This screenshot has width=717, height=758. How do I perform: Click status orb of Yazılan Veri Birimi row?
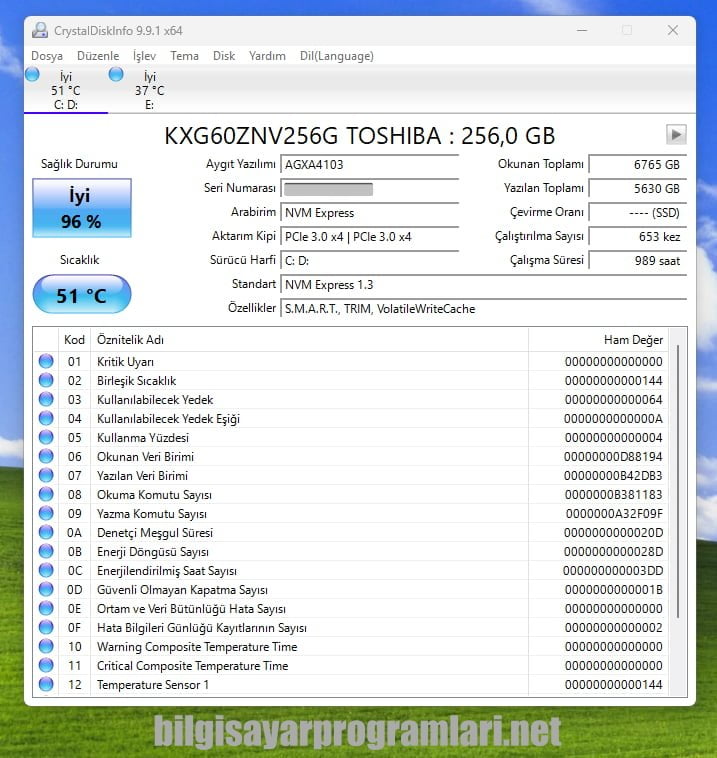46,475
